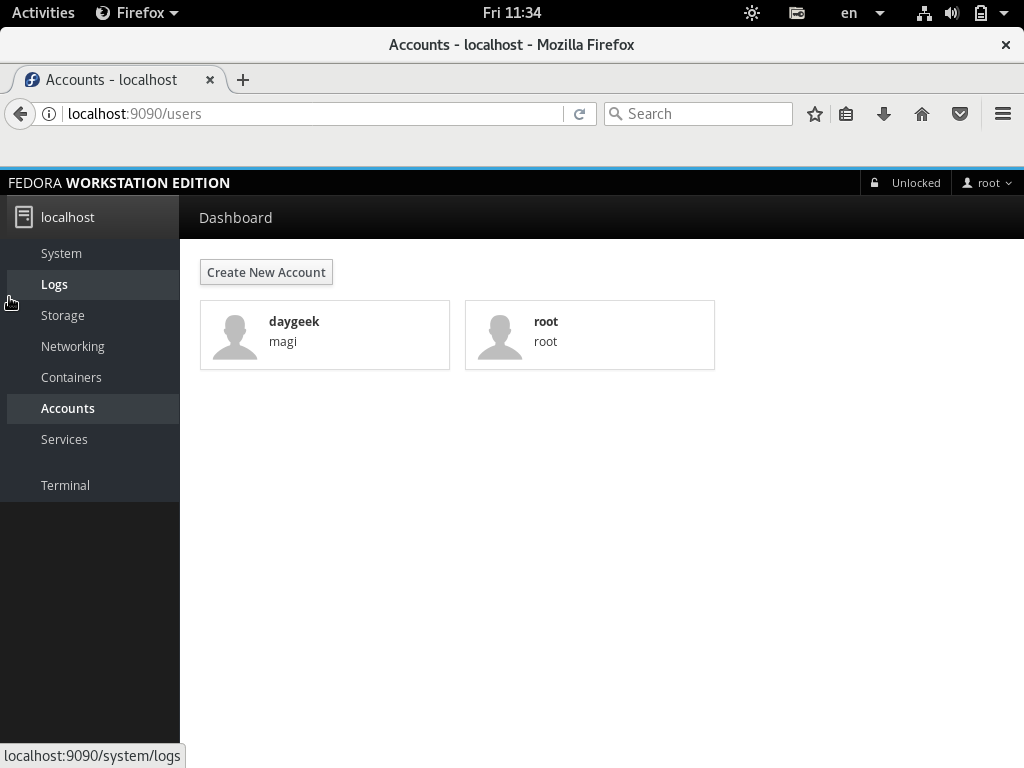1024x768 pixels.
Task: Click the brightness icon in the top bar
Action: (x=752, y=13)
